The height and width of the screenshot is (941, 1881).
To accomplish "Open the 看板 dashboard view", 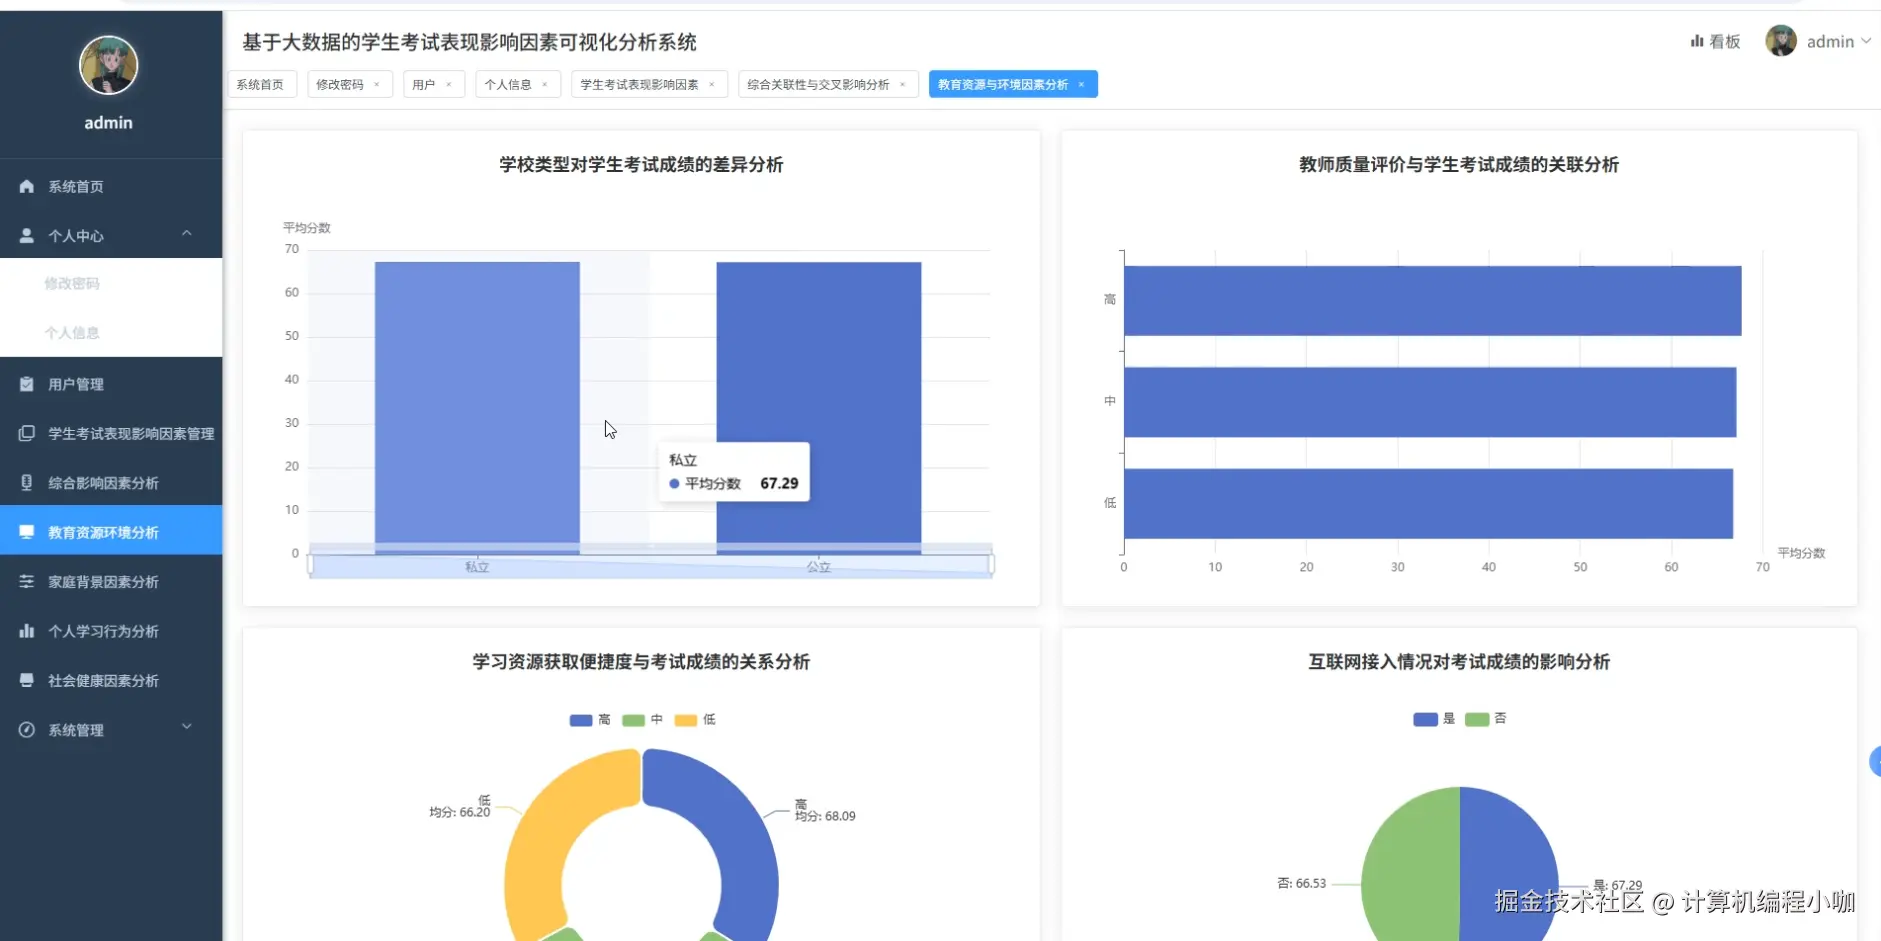I will [1714, 41].
